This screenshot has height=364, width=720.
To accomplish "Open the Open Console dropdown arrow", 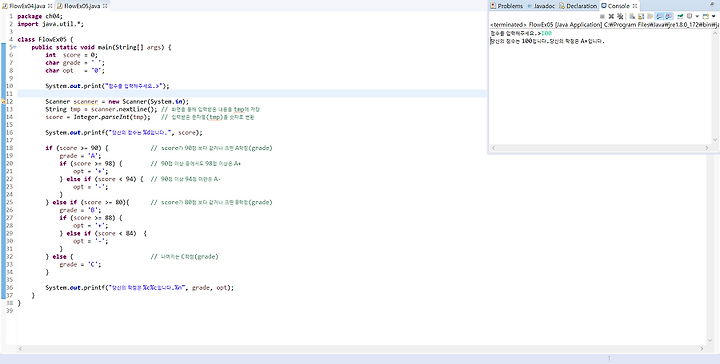I will (x=714, y=16).
